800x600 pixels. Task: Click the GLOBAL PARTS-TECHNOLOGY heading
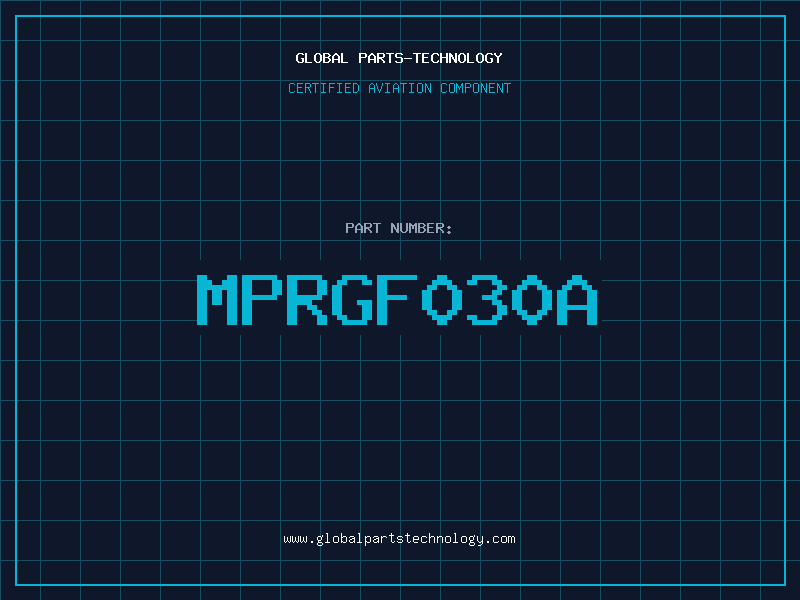(x=399, y=58)
